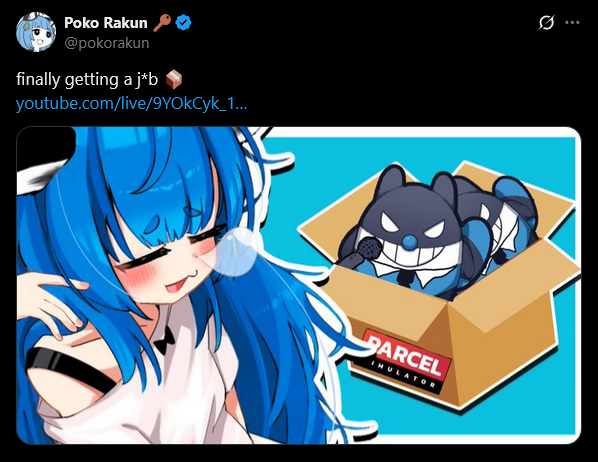Image resolution: width=598 pixels, height=462 pixels.
Task: Visit the @pokorakun handle link
Action: 107,43
